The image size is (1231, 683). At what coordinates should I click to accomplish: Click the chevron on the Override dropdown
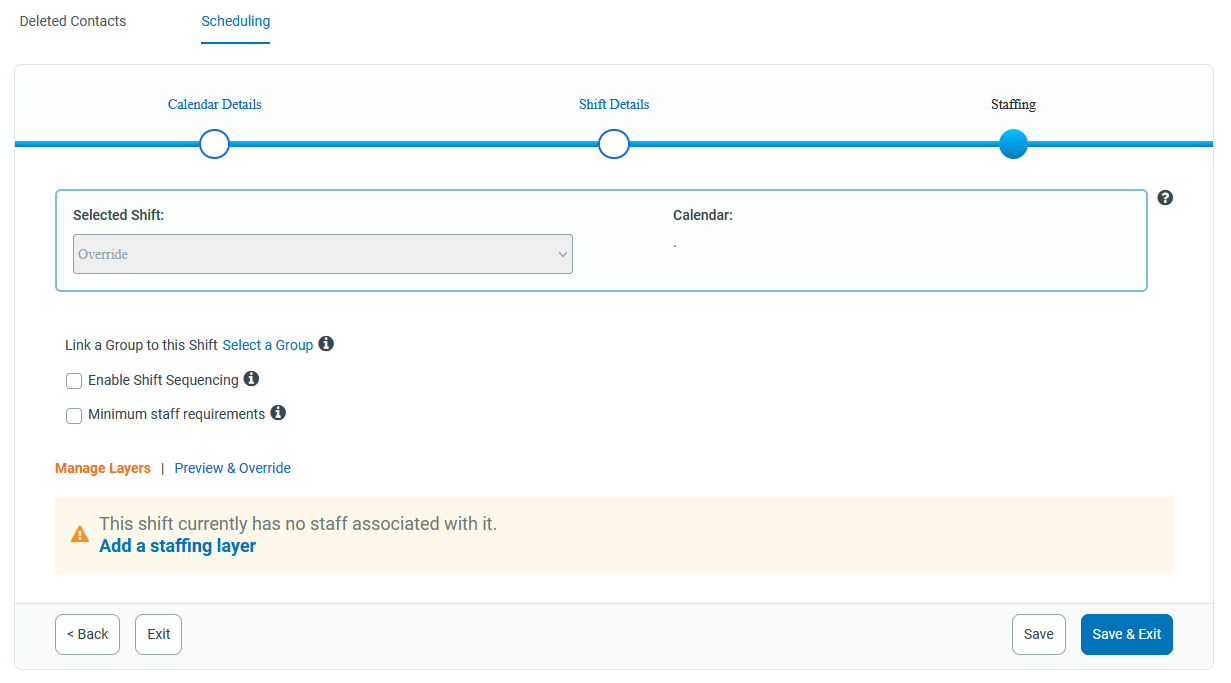(x=562, y=254)
